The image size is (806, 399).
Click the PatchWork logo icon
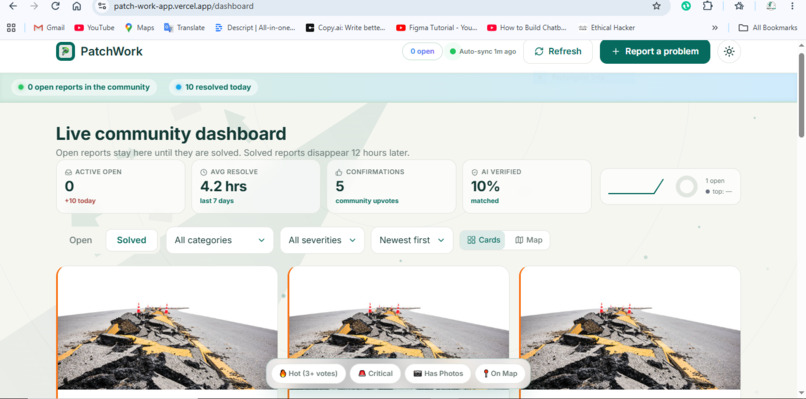pyautogui.click(x=65, y=51)
